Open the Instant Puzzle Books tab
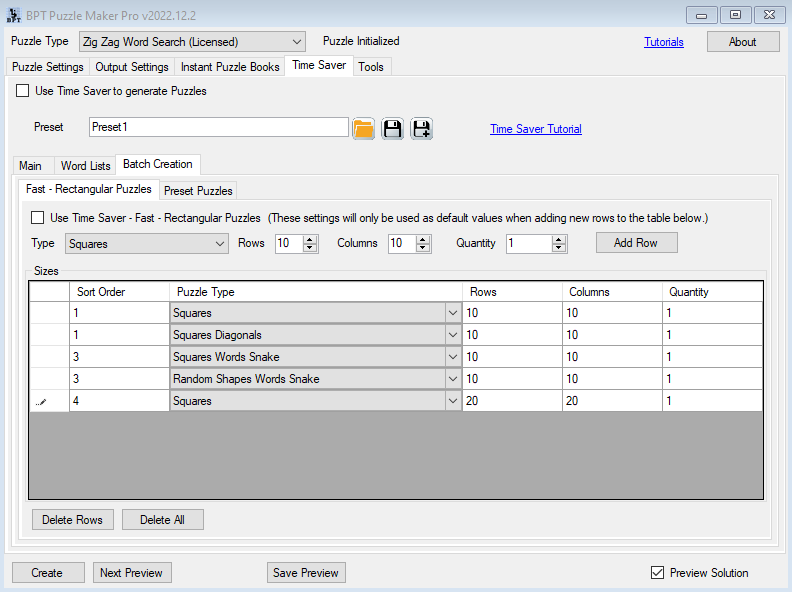792x592 pixels. [230, 67]
